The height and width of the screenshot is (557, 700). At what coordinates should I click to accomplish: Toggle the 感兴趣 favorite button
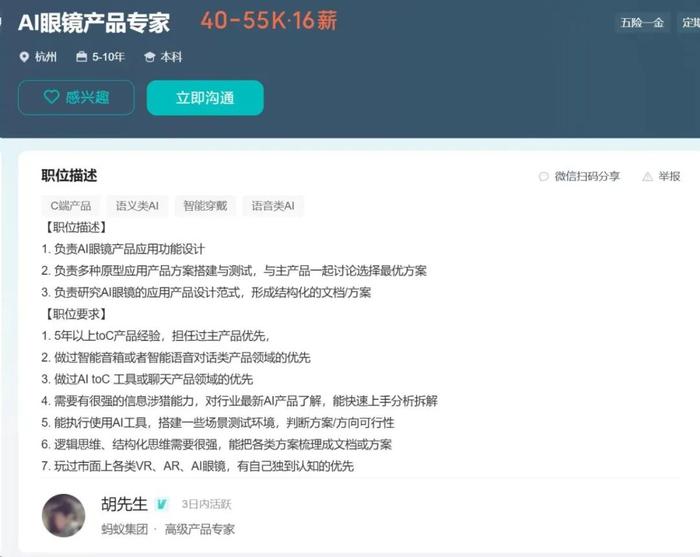click(x=76, y=98)
